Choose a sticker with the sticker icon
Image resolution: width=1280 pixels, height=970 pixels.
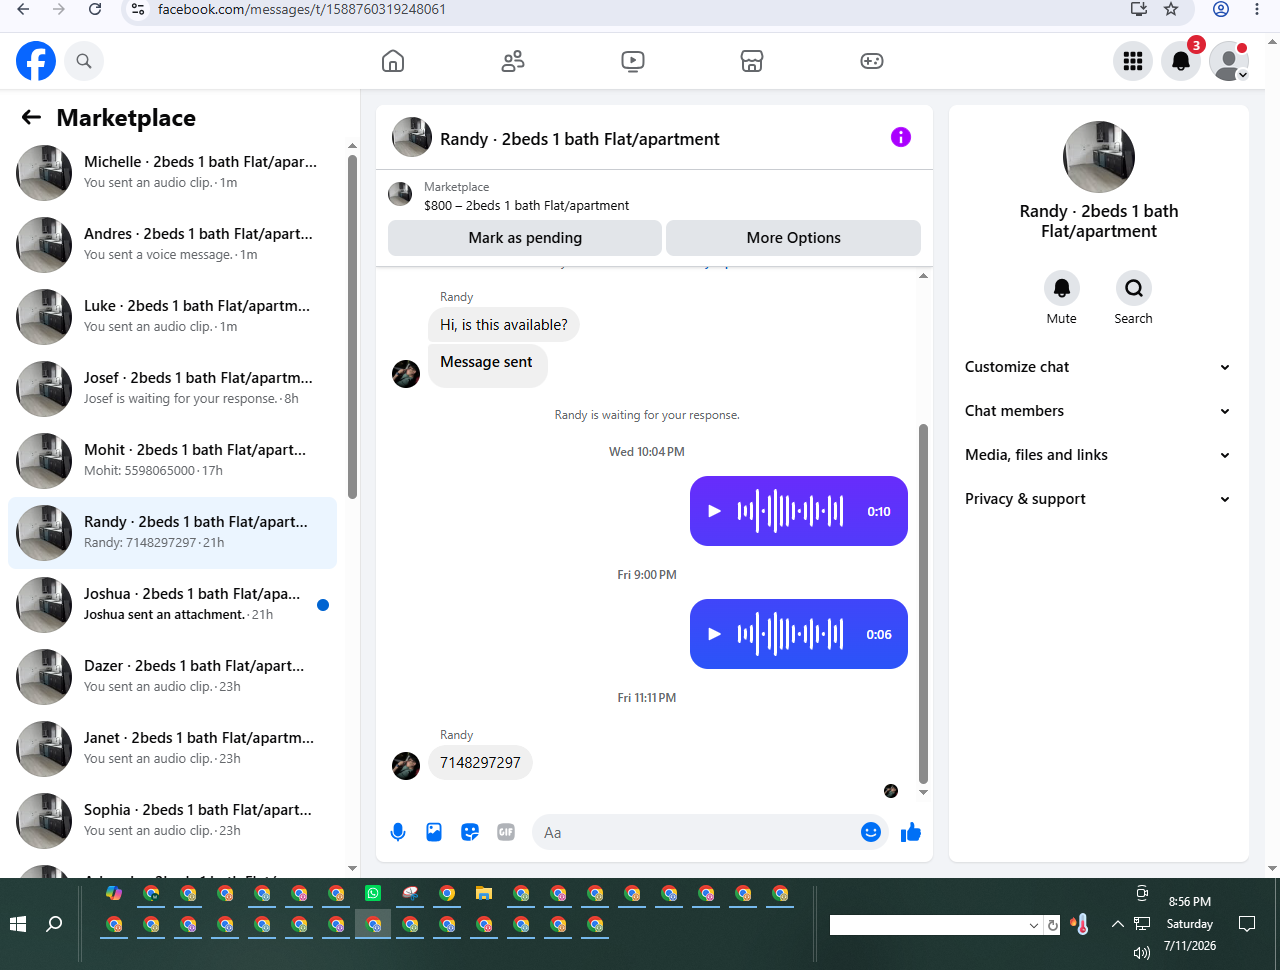[470, 832]
